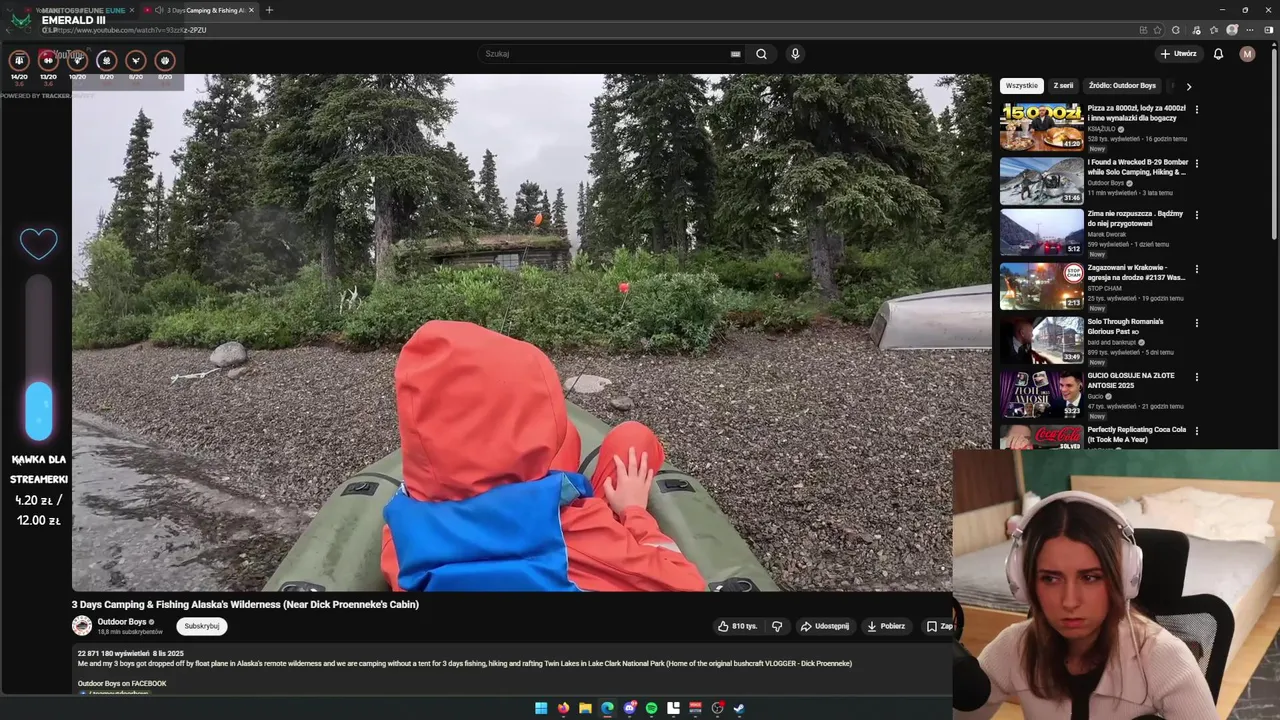
Task: Open options menu for 'Perfectly Replicating Coca Cola' video
Action: (x=1197, y=431)
